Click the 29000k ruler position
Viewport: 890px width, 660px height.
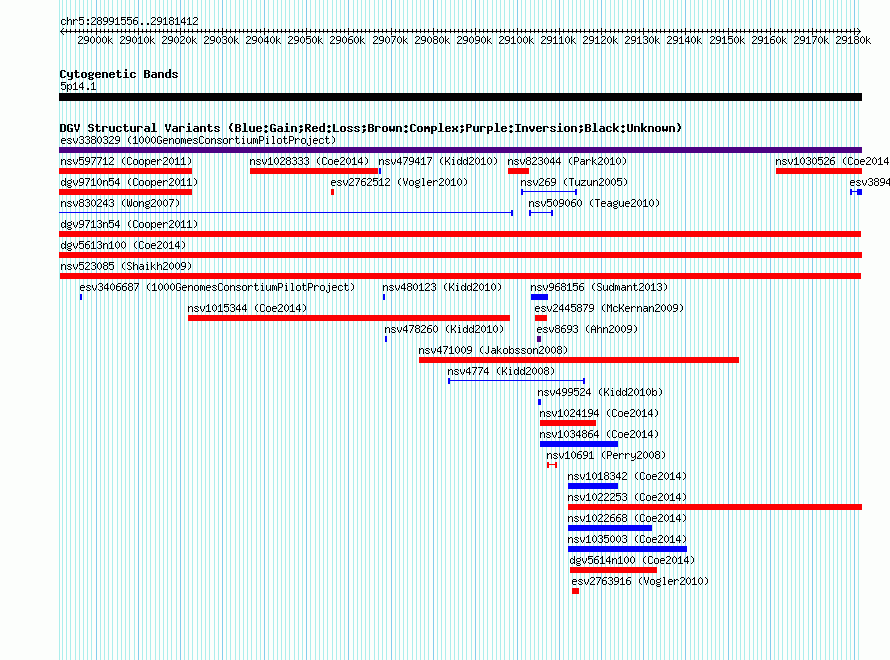pos(95,40)
